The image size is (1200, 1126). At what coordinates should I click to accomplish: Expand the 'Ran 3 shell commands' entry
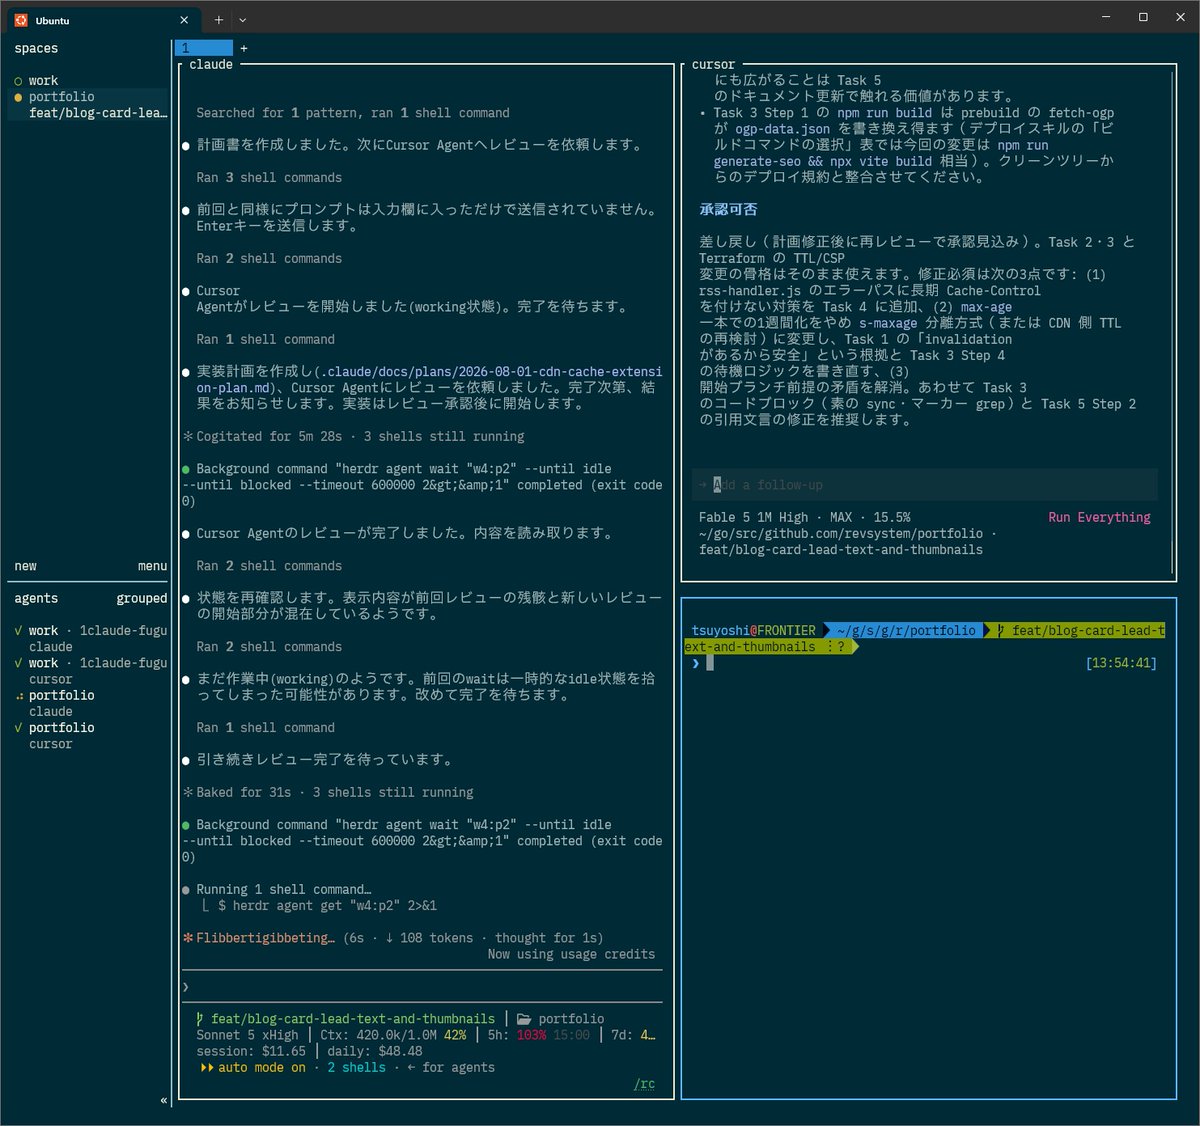tap(269, 178)
